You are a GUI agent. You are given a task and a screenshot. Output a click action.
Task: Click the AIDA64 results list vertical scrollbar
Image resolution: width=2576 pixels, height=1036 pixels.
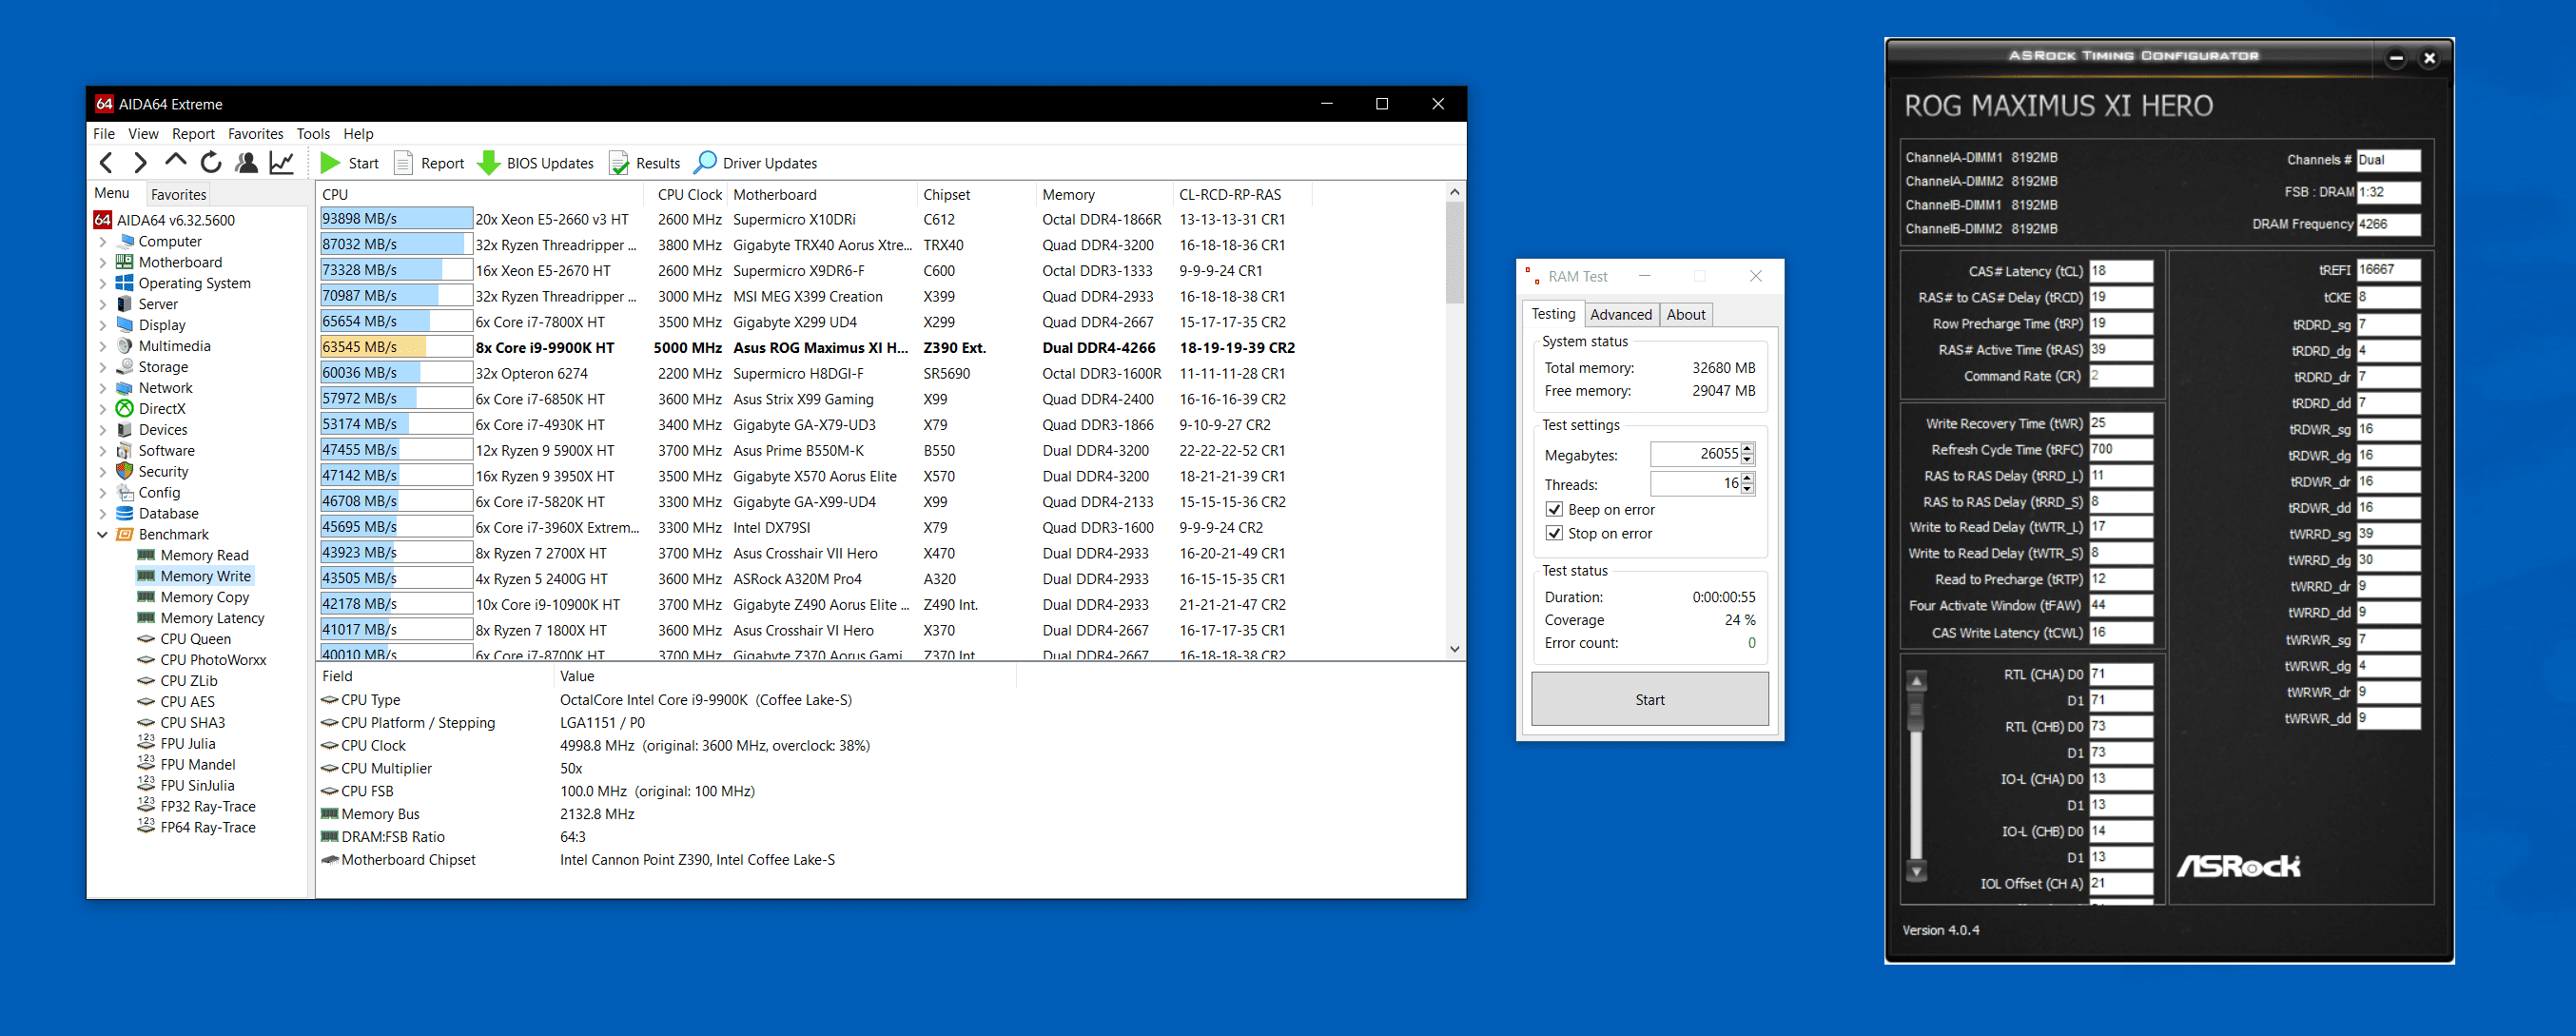point(1454,420)
